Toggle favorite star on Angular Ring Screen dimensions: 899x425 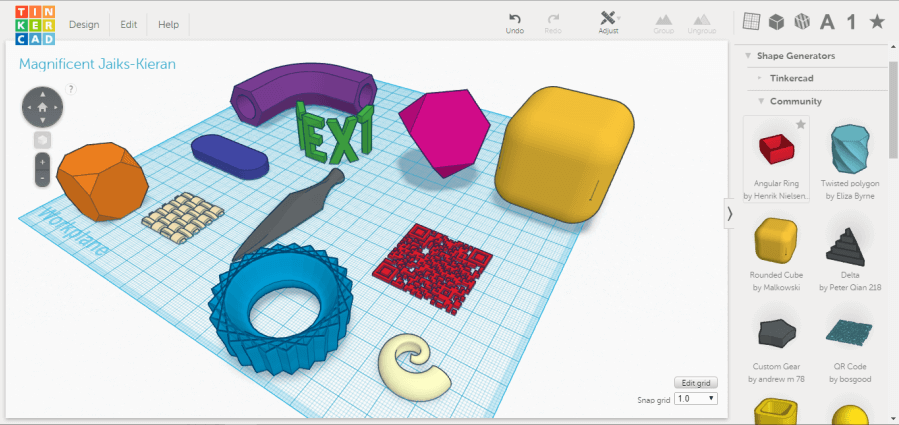(x=800, y=125)
